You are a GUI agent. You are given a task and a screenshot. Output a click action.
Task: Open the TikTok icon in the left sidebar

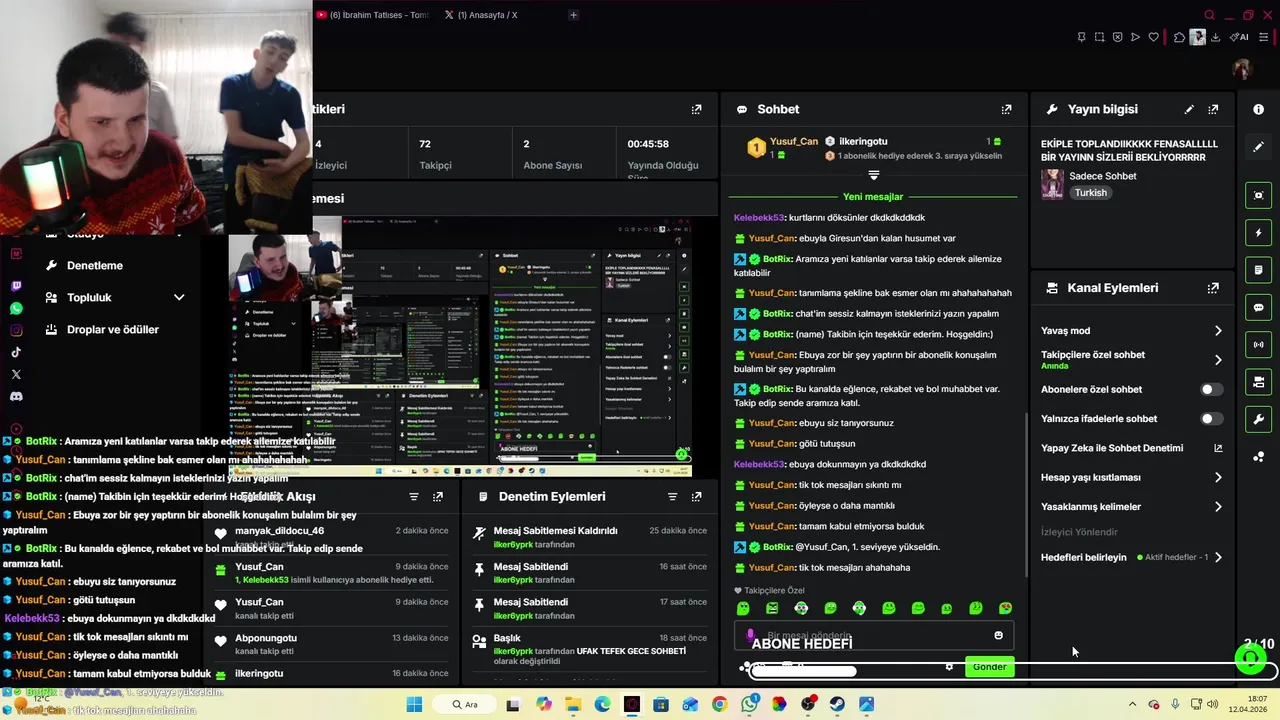16,352
